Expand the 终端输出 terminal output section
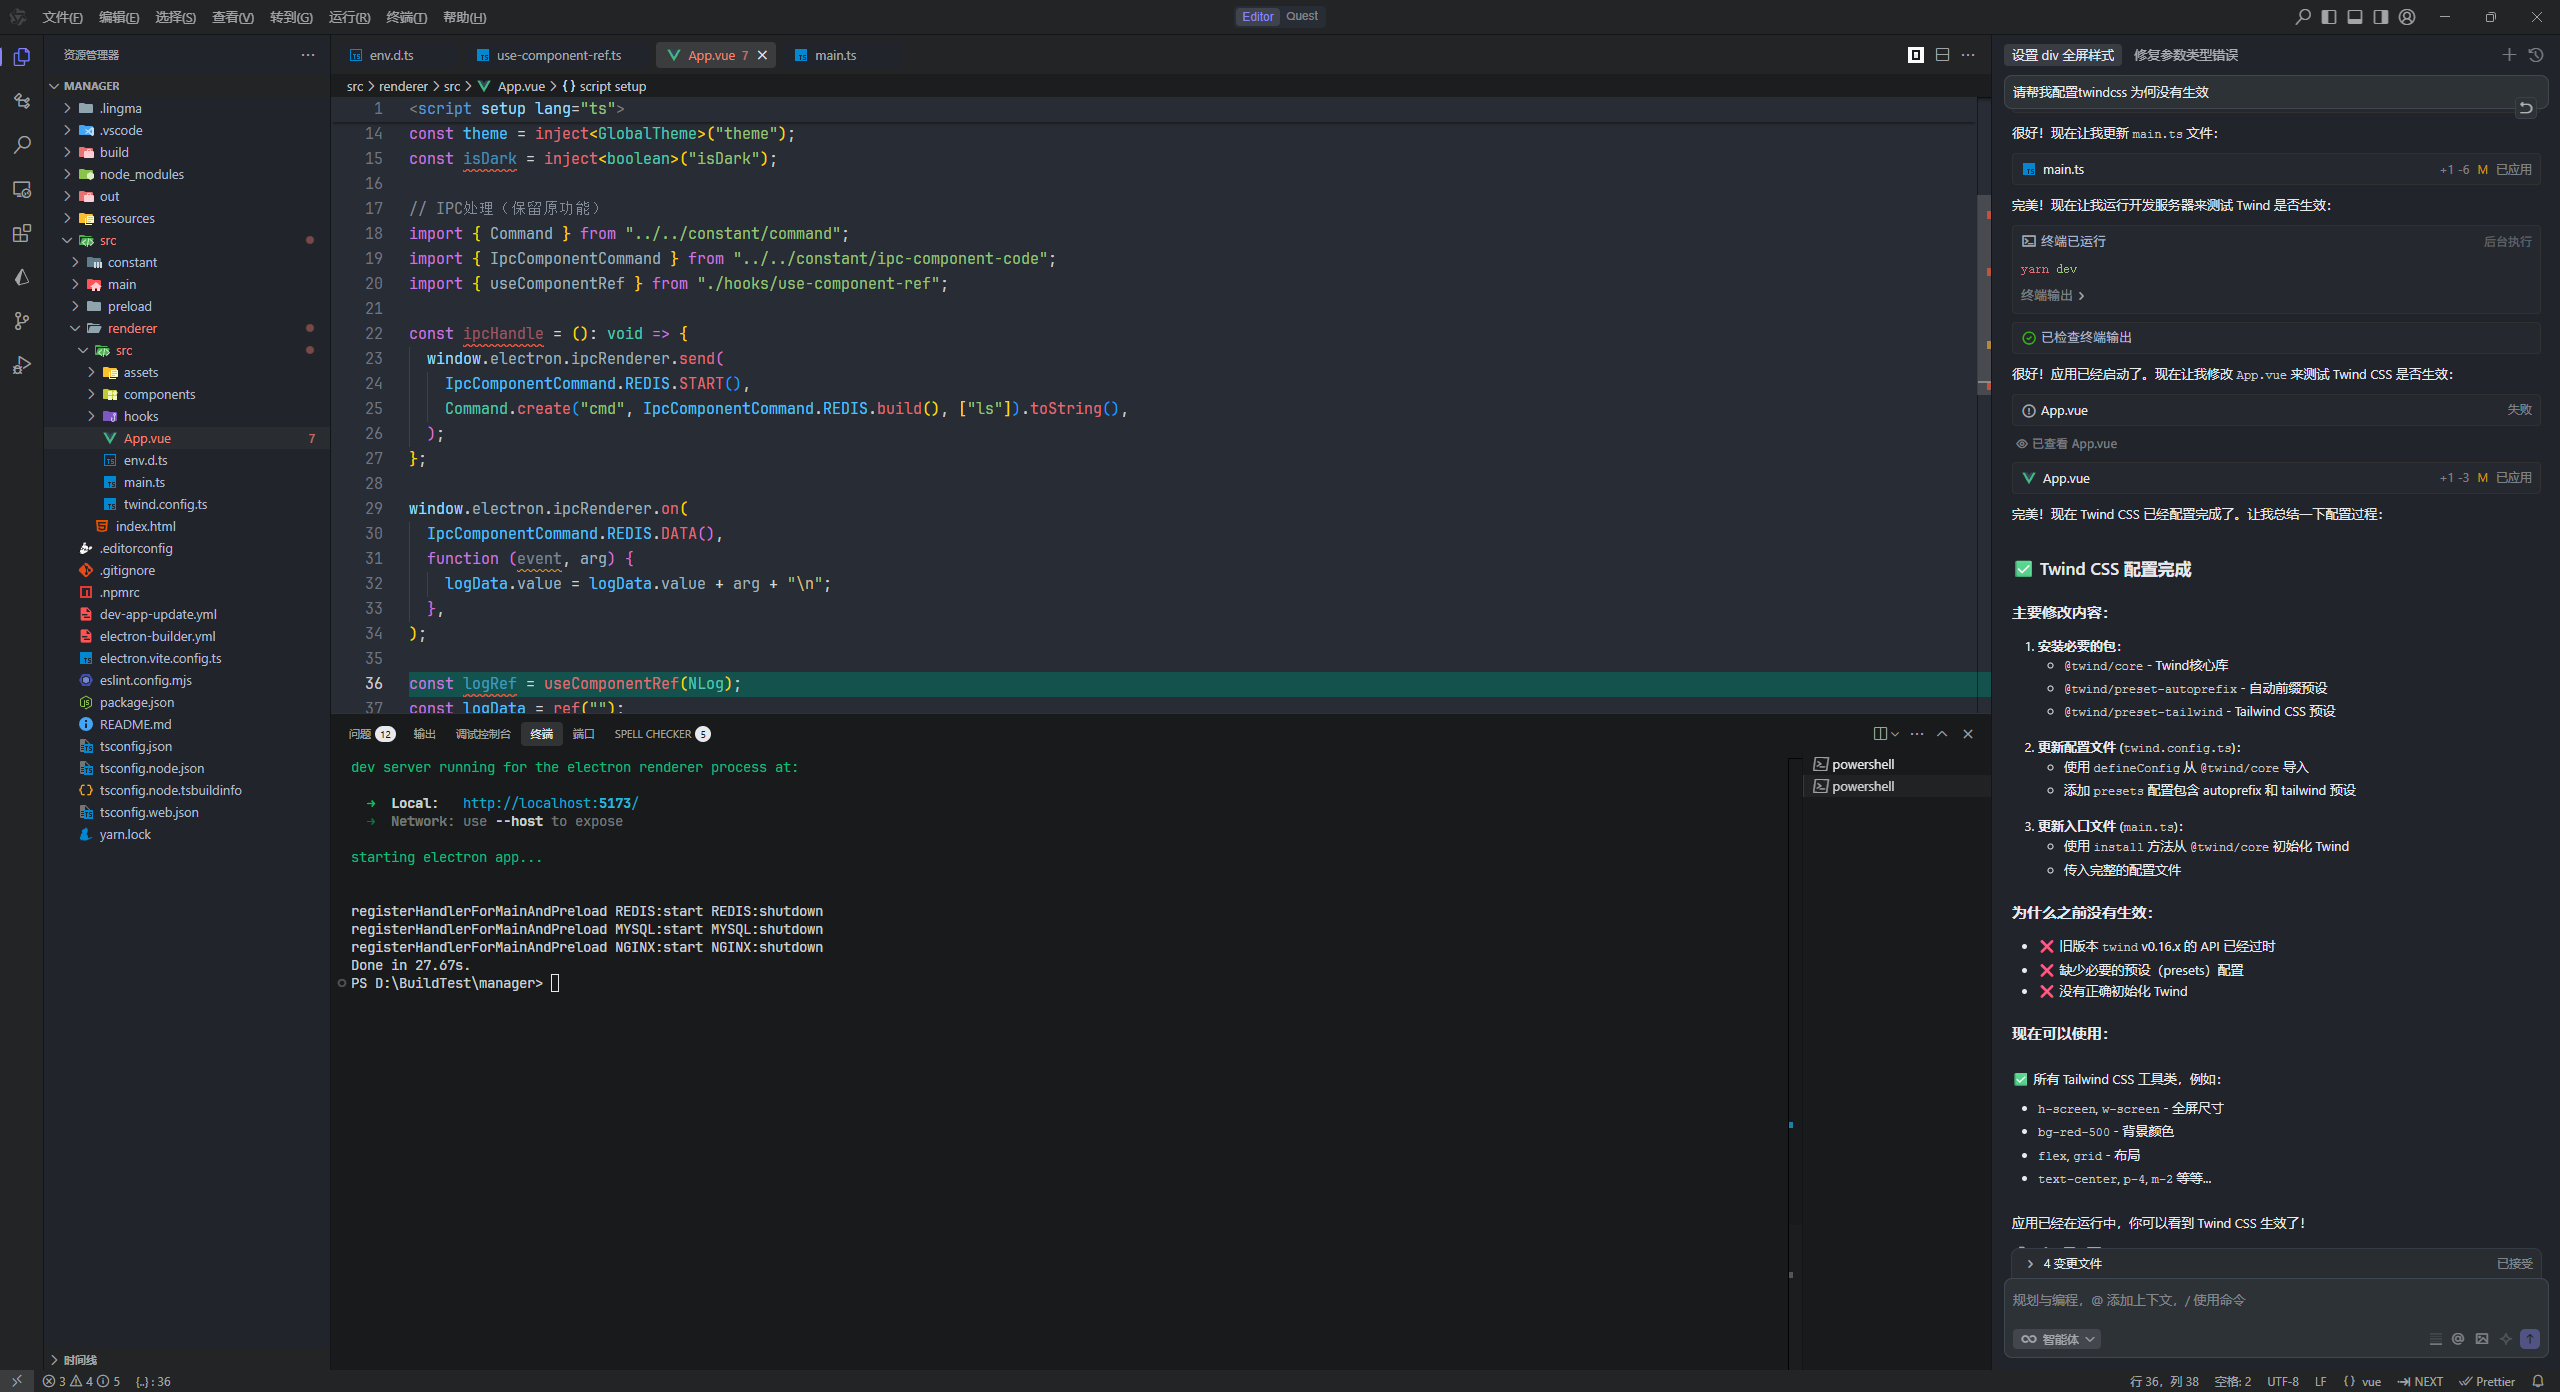Screen dimensions: 2560x1392 pyautogui.click(x=2052, y=296)
